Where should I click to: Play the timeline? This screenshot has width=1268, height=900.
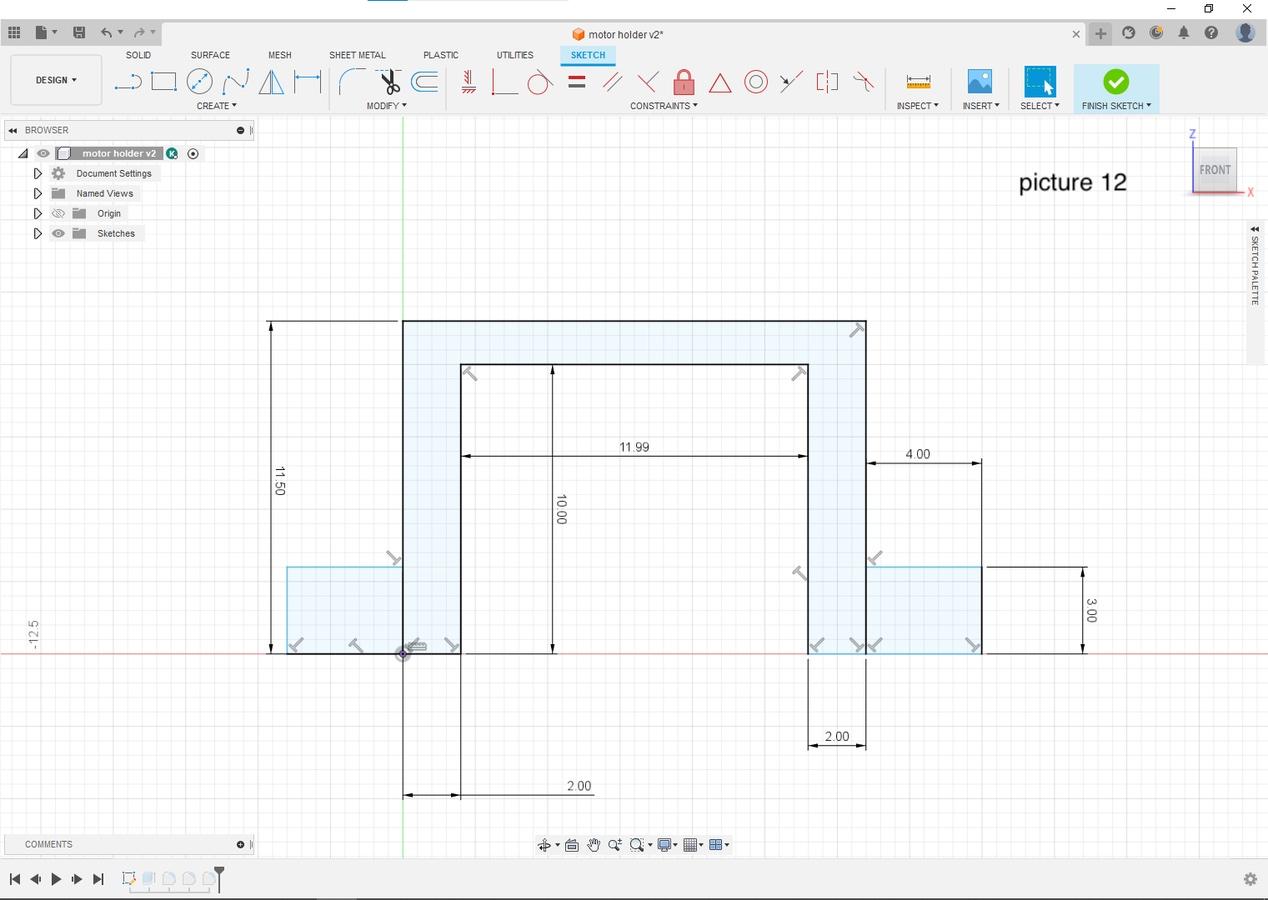56,879
